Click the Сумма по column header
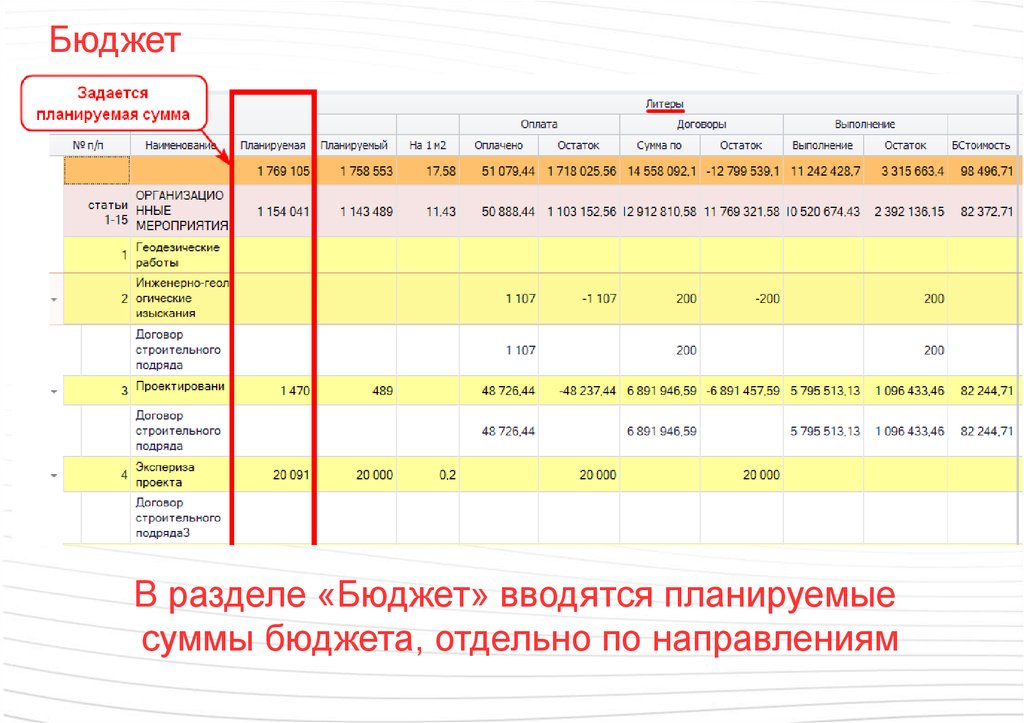The width and height of the screenshot is (1024, 723). point(659,146)
